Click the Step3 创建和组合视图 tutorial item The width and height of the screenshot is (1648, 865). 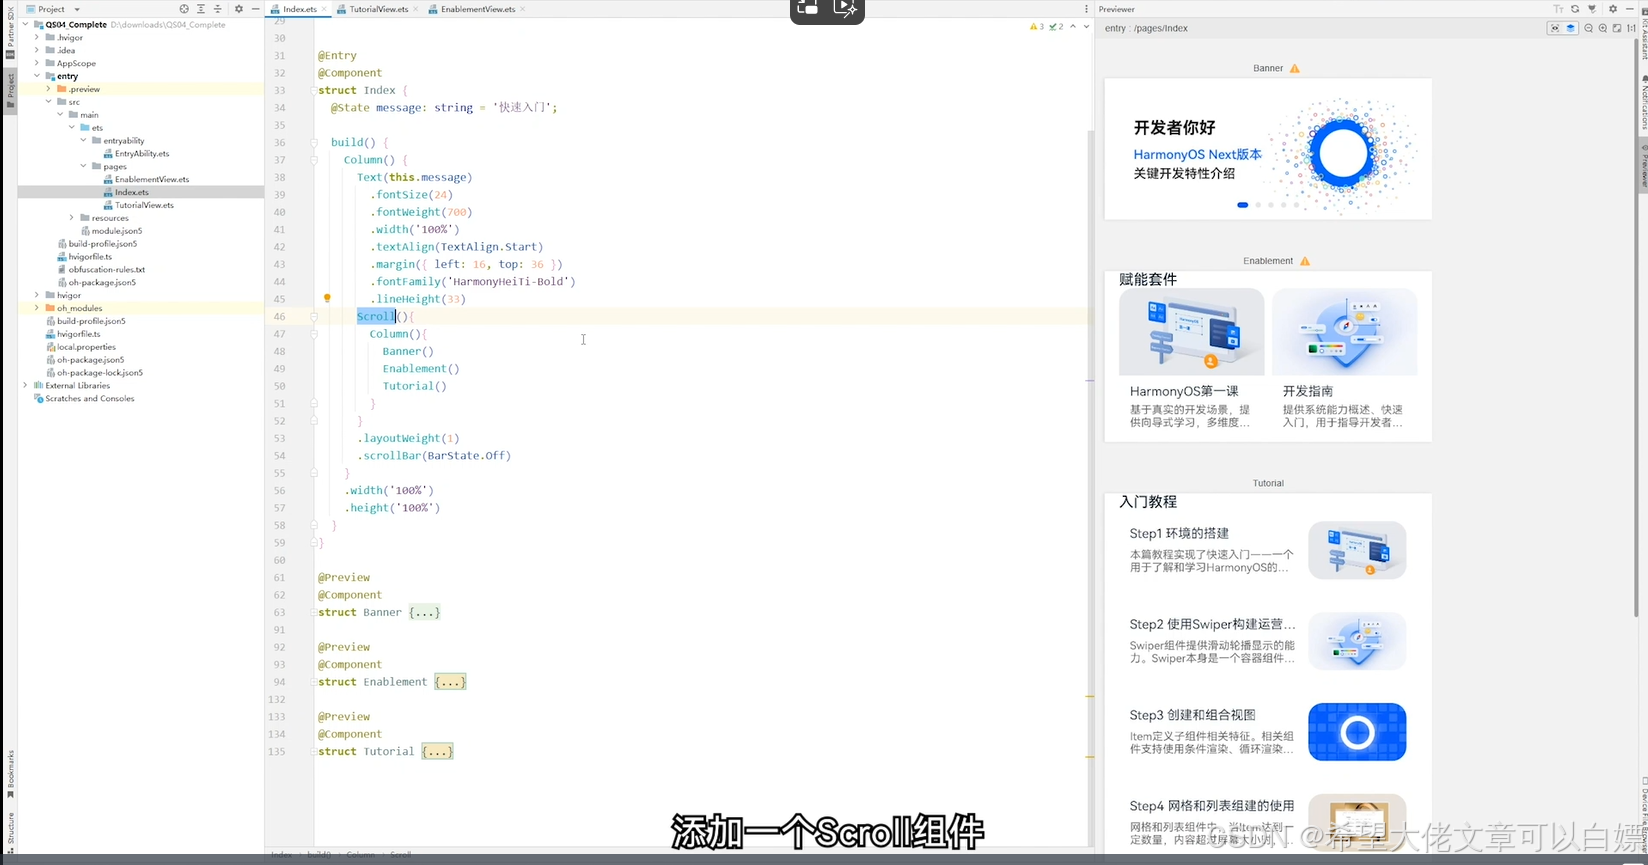[x=1268, y=731]
